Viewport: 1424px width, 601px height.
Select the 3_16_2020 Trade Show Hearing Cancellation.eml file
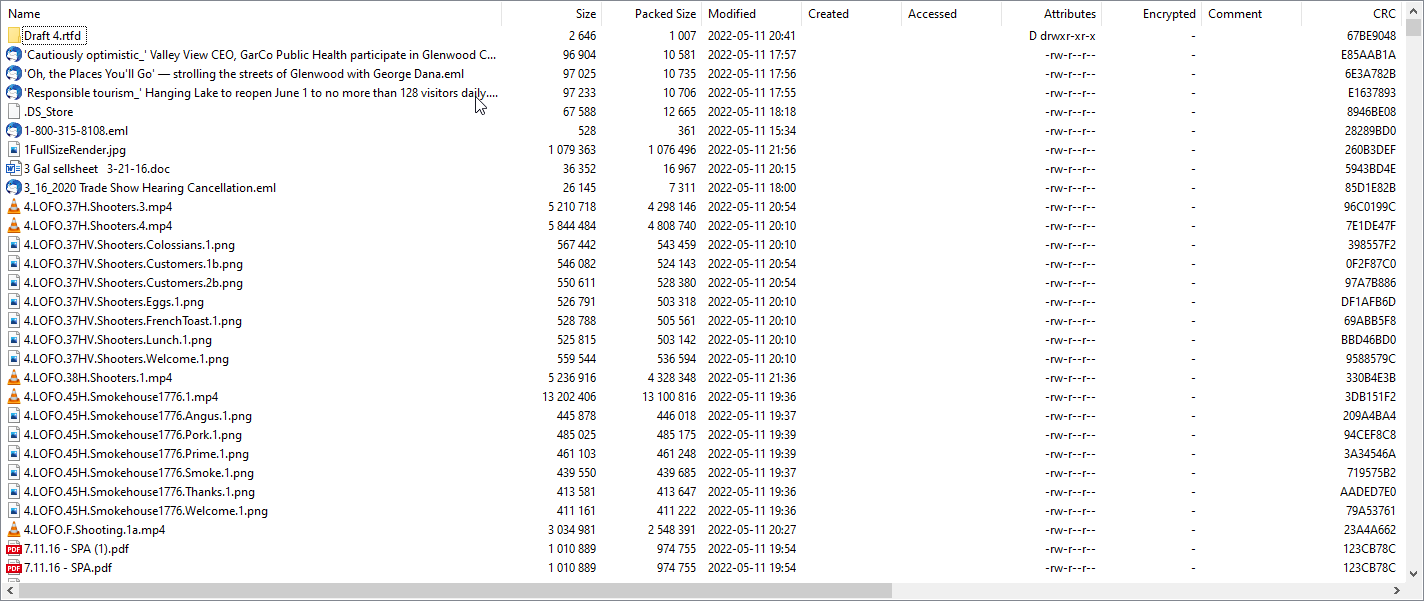tap(150, 188)
